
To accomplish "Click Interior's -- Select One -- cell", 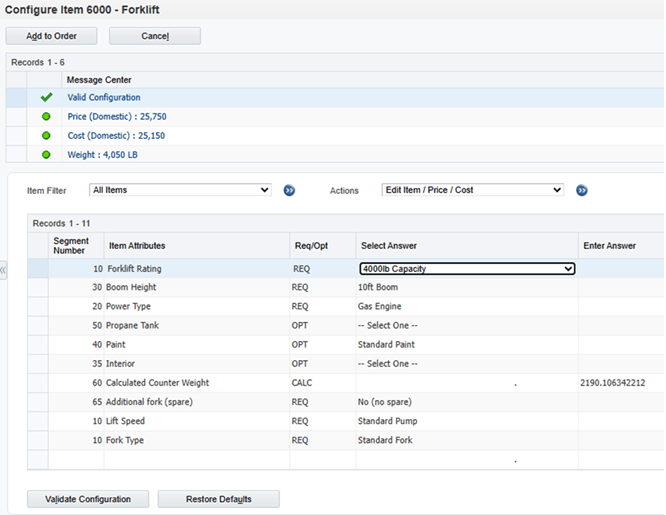I will pyautogui.click(x=467, y=364).
